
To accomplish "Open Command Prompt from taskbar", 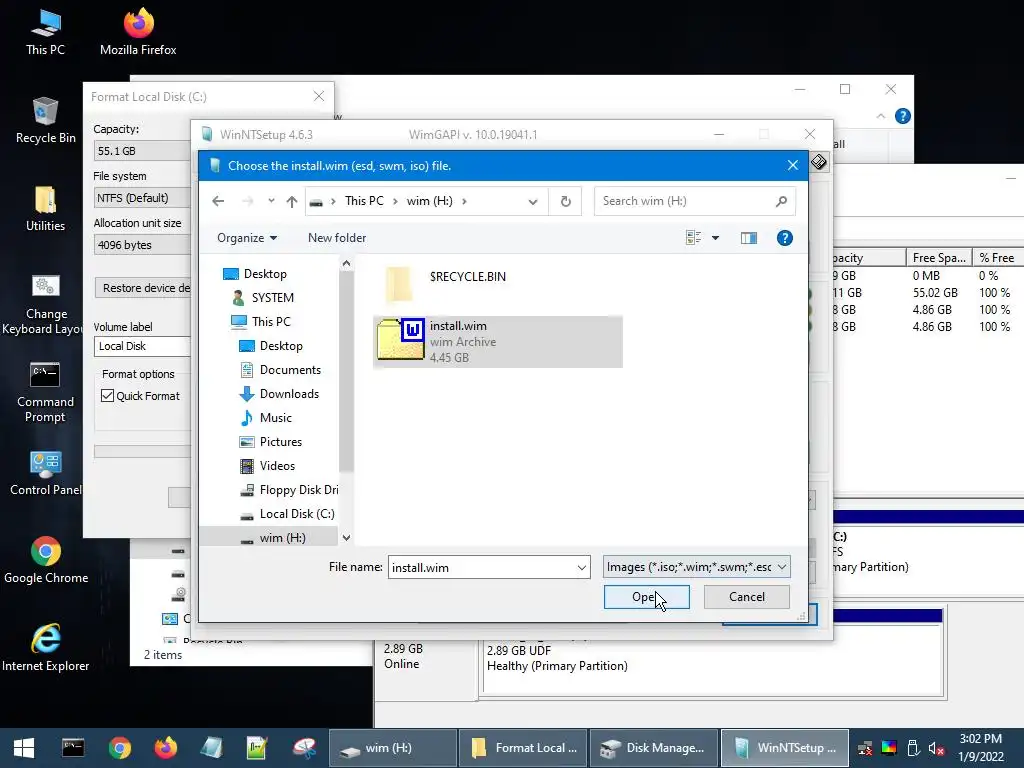I will (73, 748).
